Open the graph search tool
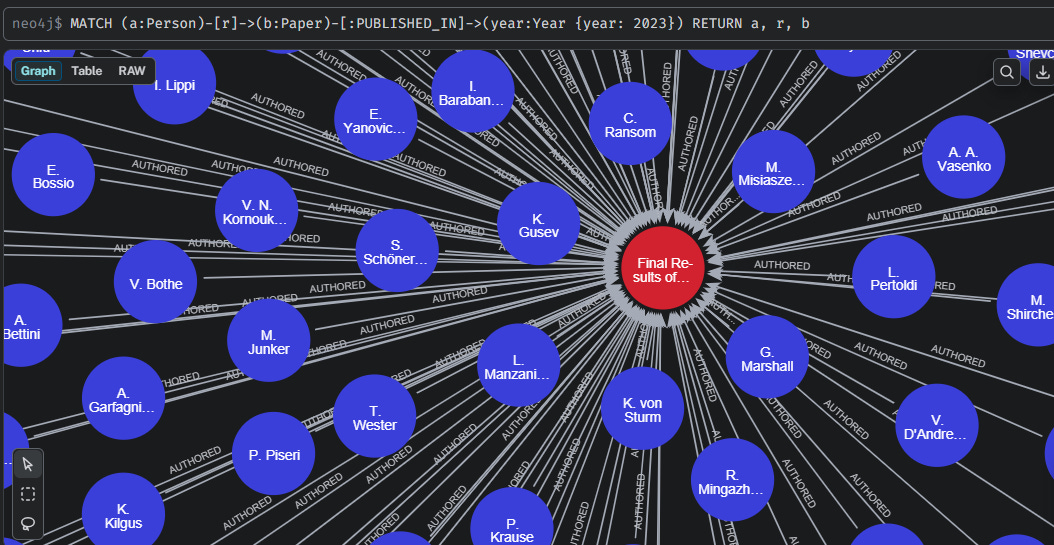Screen dimensions: 1054x545 tap(1007, 72)
